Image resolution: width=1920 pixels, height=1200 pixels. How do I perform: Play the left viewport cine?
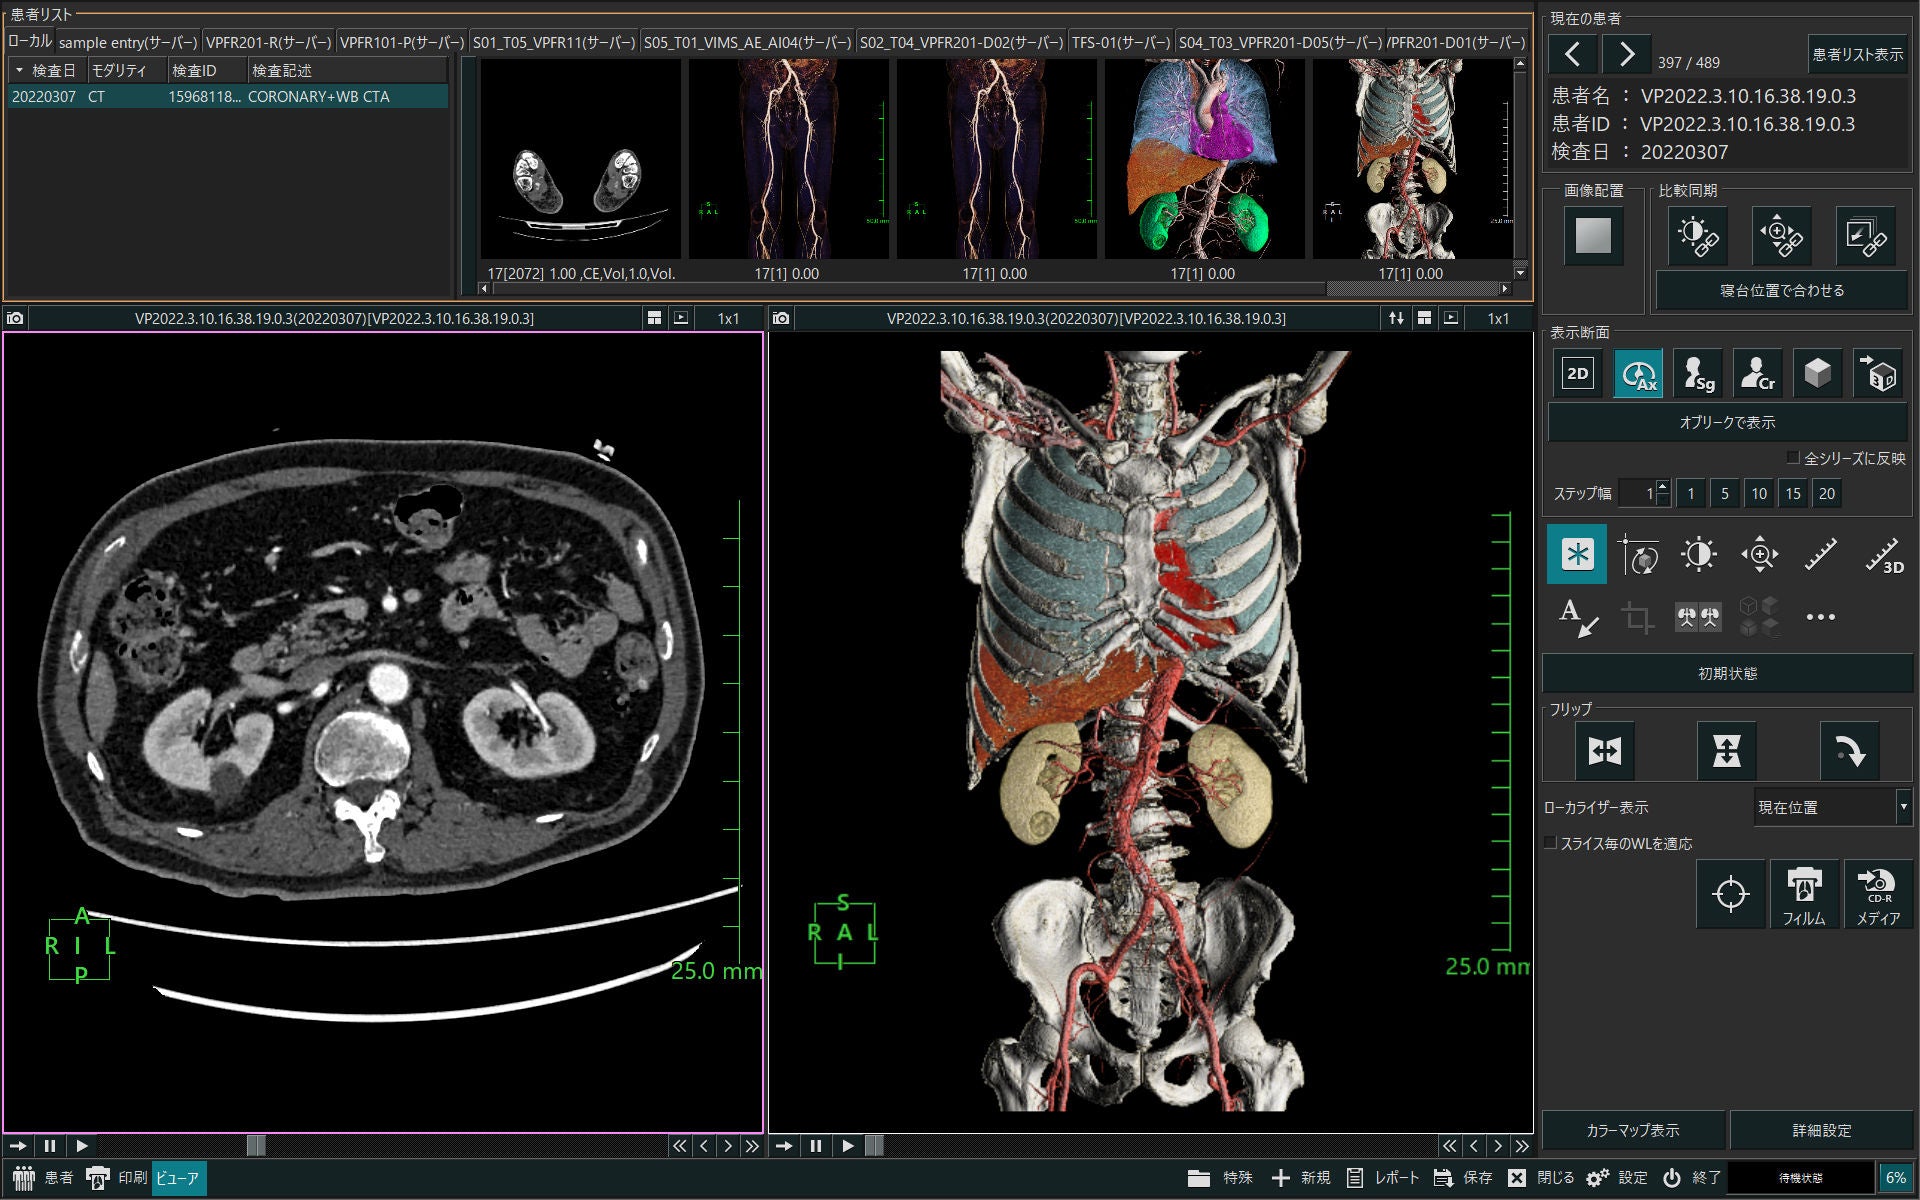82,1146
